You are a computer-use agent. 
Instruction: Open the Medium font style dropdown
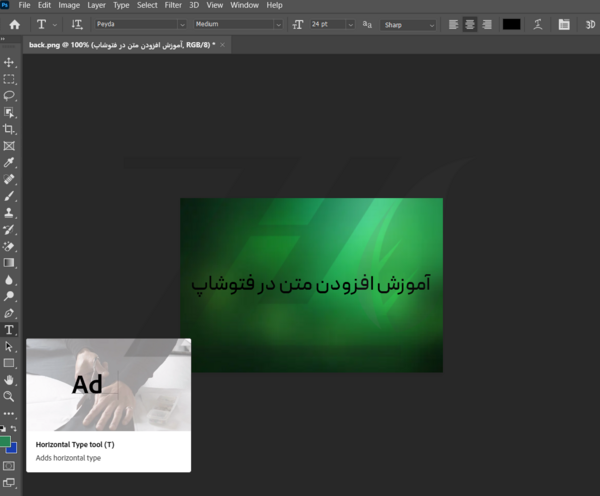coord(279,24)
